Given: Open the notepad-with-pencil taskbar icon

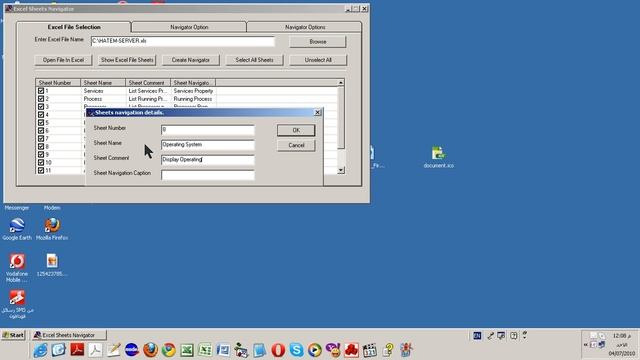Looking at the screenshot, I should click(113, 350).
